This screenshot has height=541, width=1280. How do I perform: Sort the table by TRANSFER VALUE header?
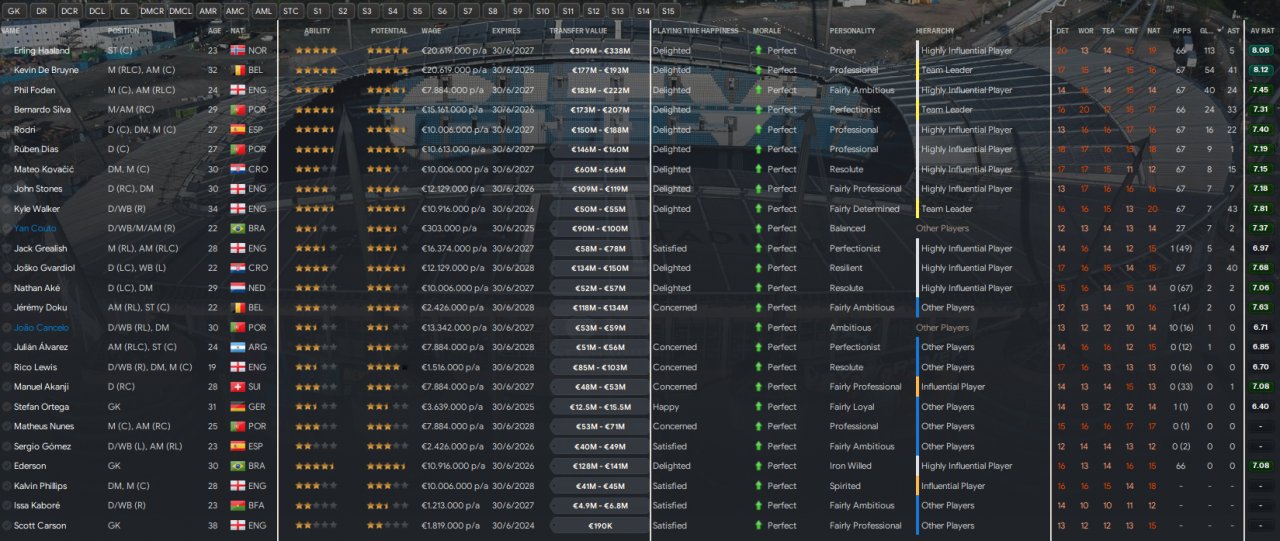(x=578, y=31)
